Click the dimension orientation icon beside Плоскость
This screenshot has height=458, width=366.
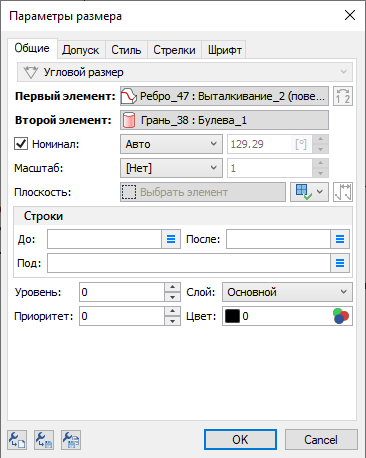click(x=343, y=192)
